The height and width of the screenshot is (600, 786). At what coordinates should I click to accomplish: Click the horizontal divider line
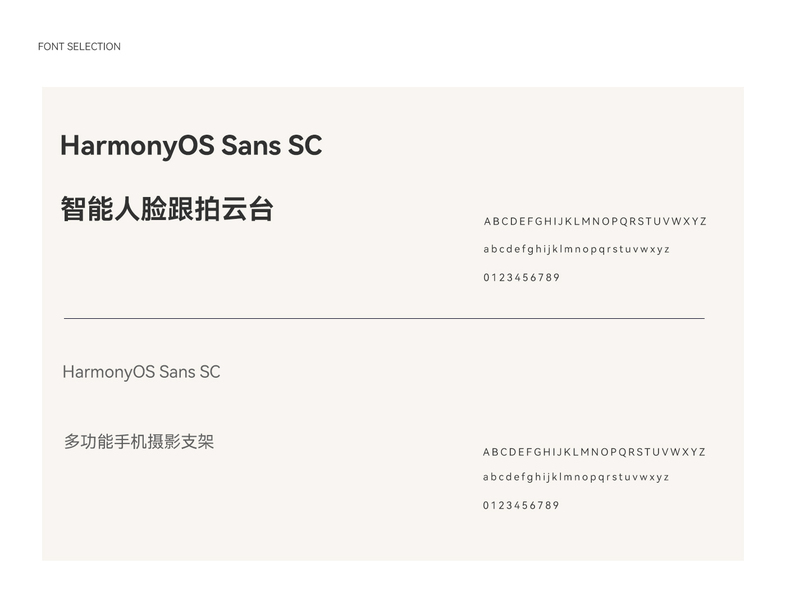[x=384, y=318]
